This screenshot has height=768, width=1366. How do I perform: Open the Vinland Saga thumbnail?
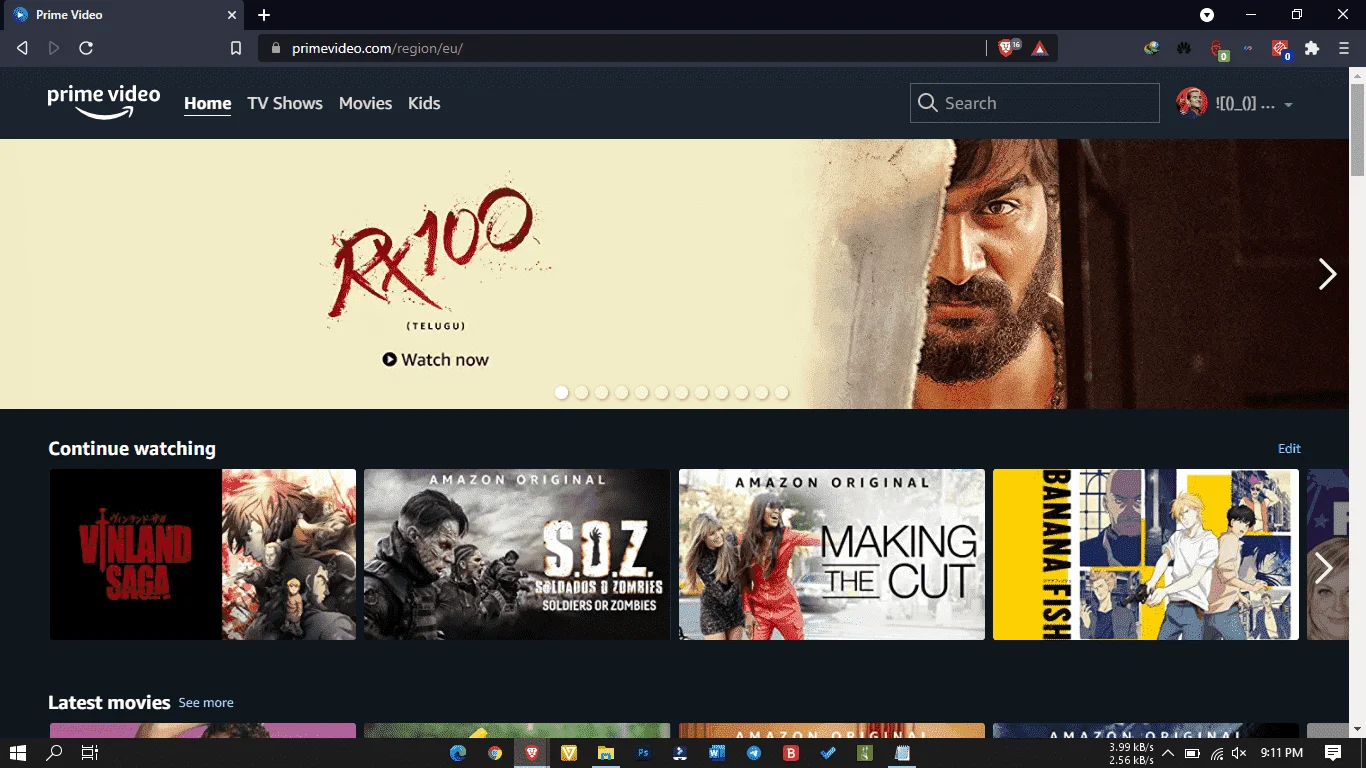(x=203, y=554)
